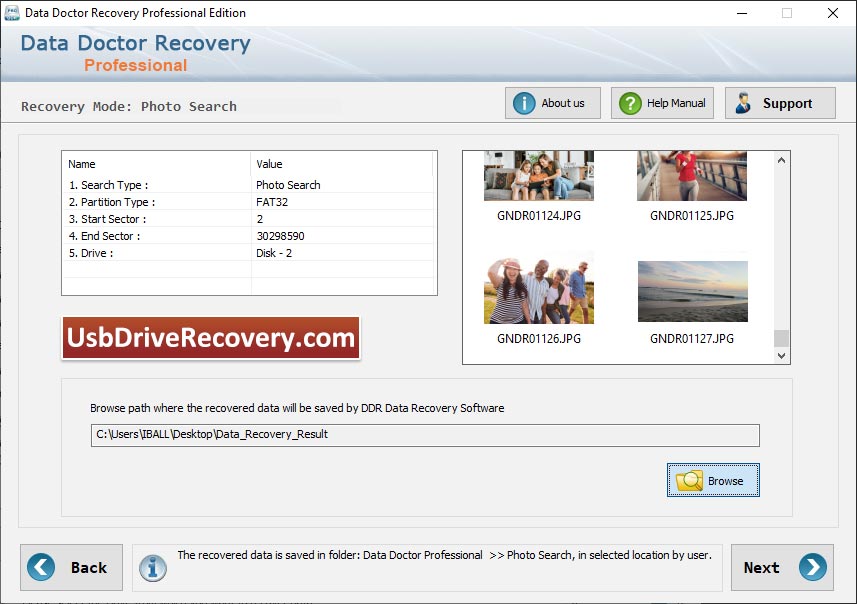This screenshot has height=604, width=857.
Task: Select thumbnail GNDR01126.JPG
Action: pos(538,291)
